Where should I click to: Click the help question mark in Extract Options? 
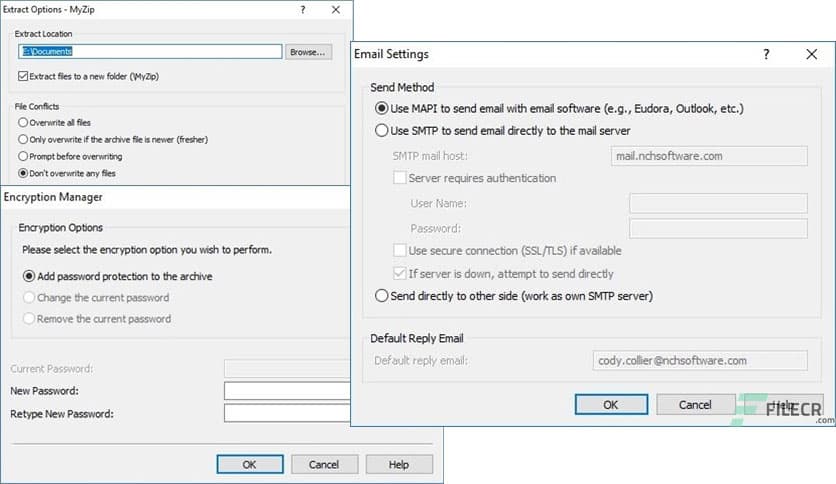pos(303,10)
